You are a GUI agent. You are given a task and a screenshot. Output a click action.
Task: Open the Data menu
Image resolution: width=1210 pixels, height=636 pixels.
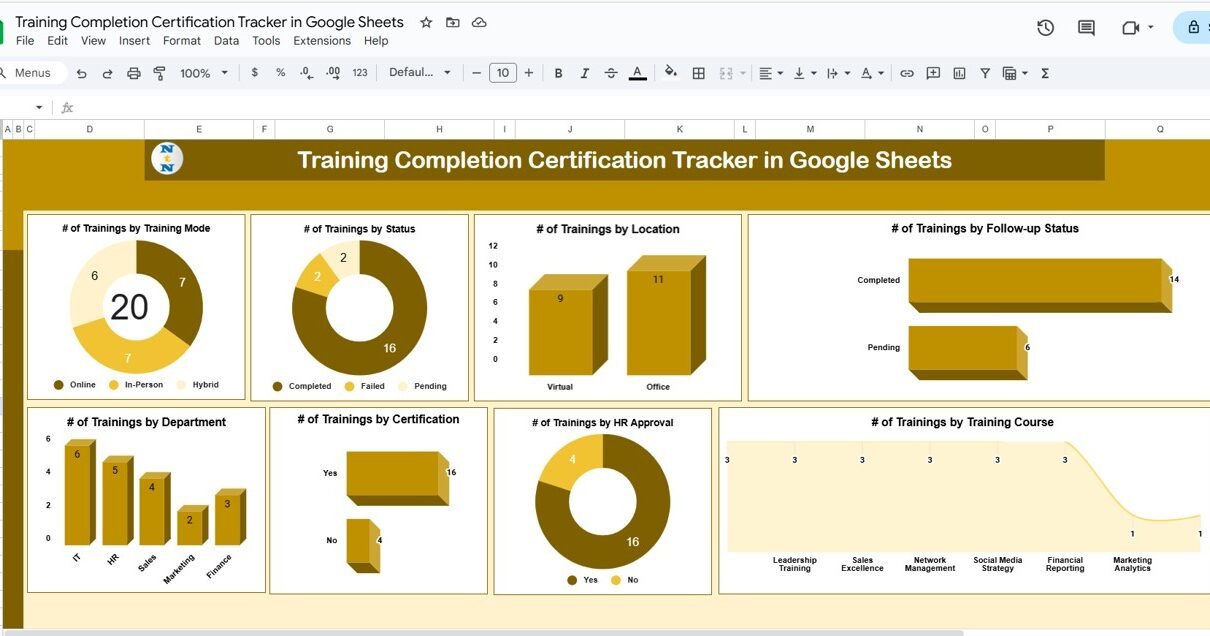coord(226,41)
